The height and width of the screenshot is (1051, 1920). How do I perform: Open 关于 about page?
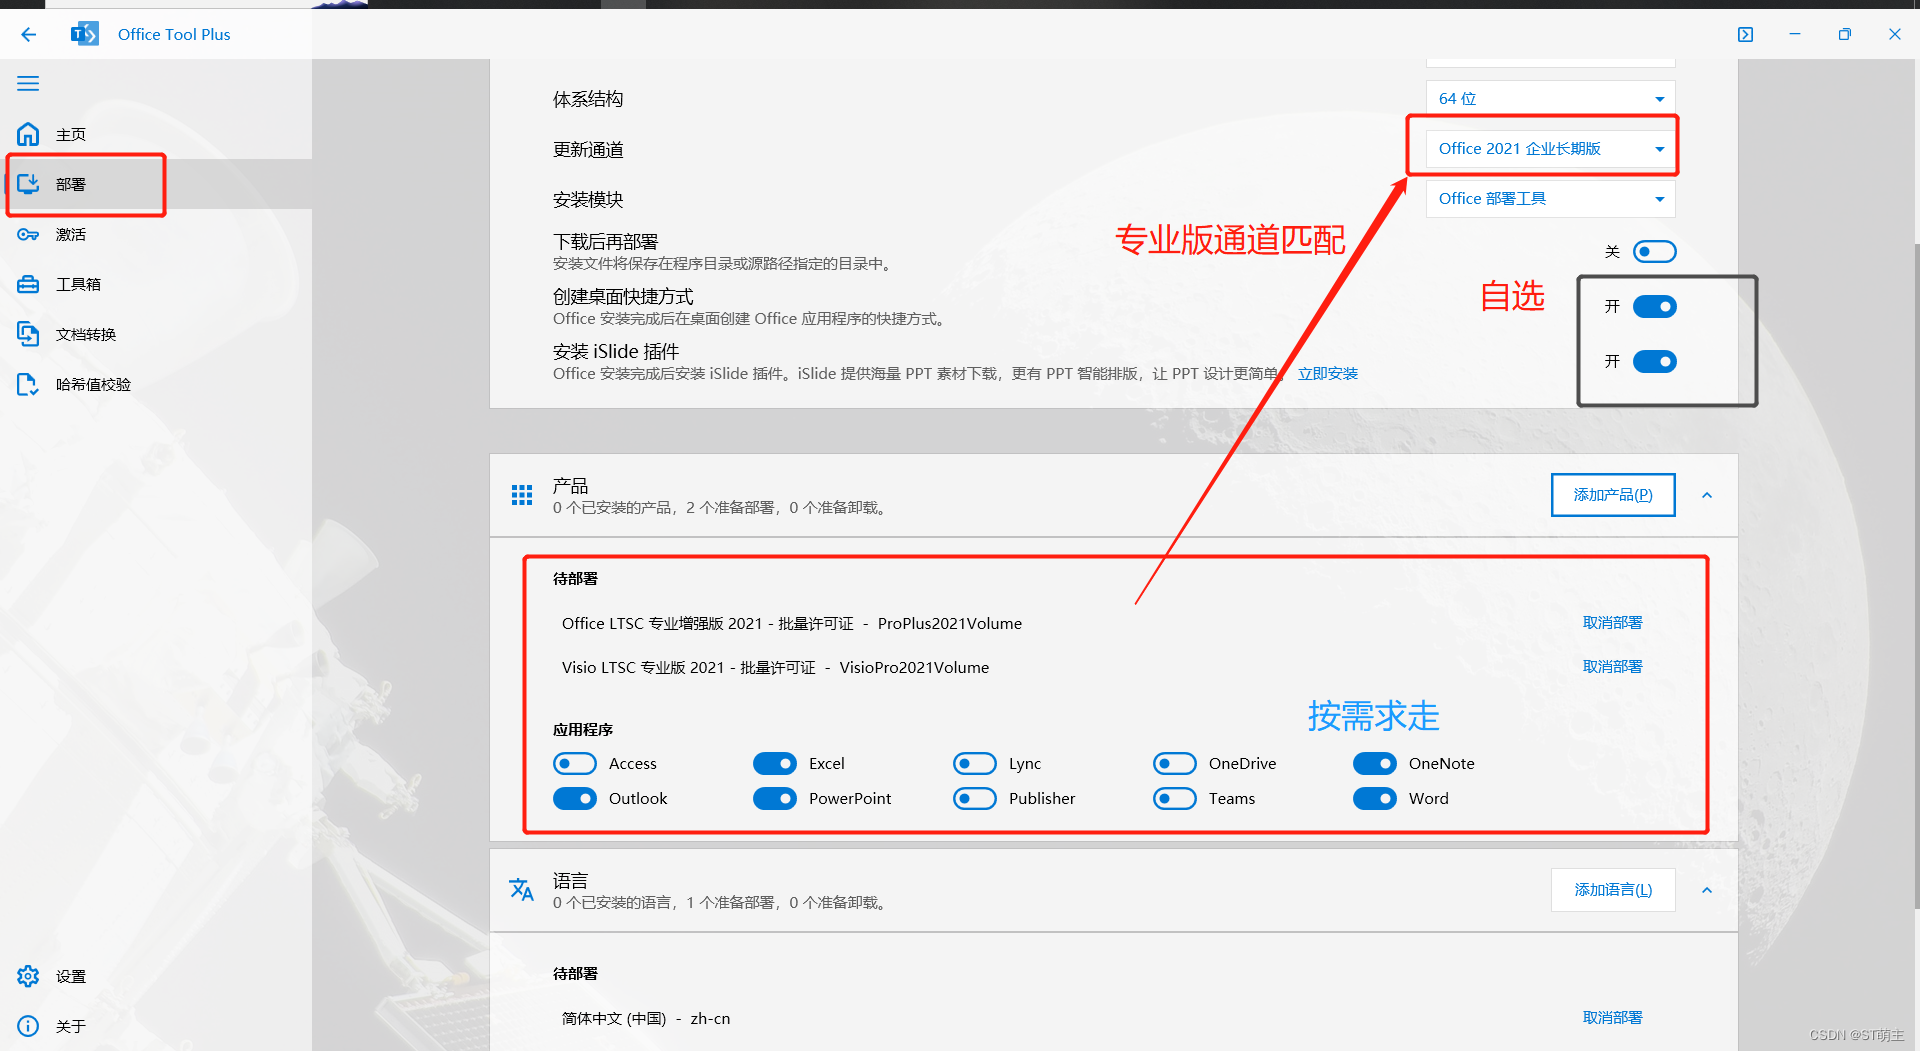coord(156,1026)
